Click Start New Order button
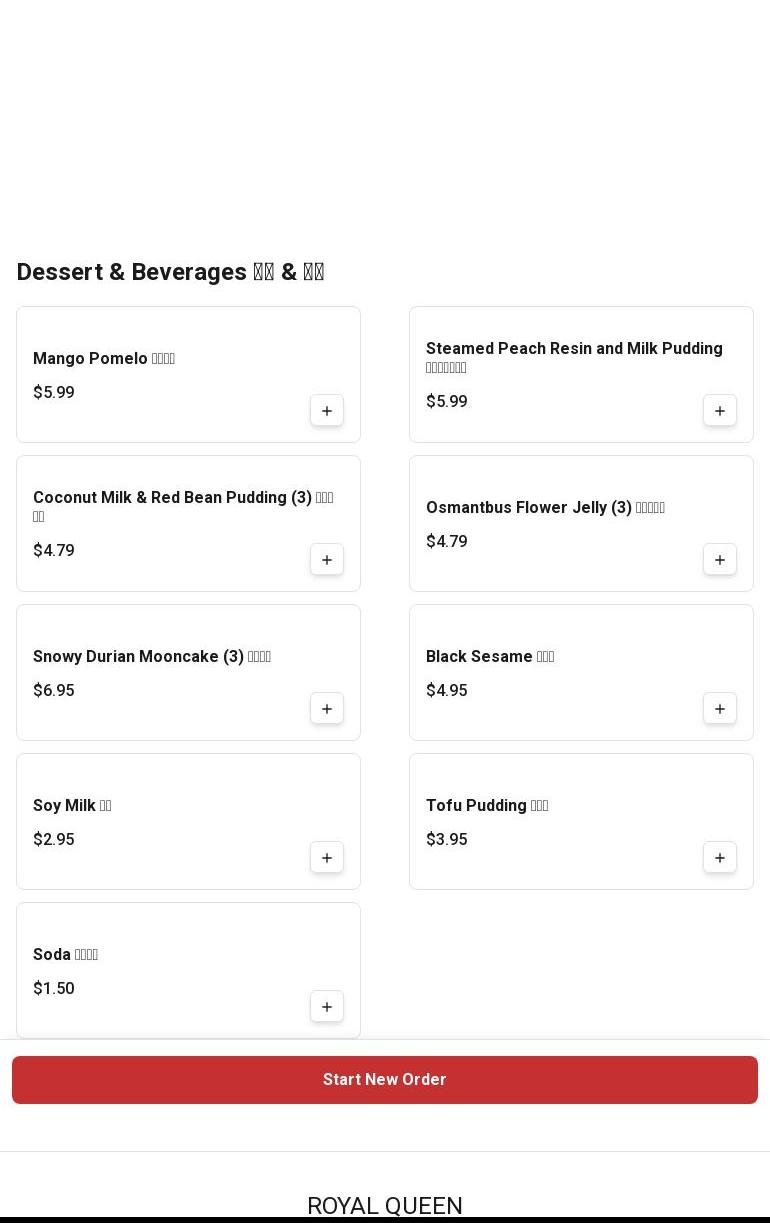Screen dimensions: 770x1223 pos(385,1080)
